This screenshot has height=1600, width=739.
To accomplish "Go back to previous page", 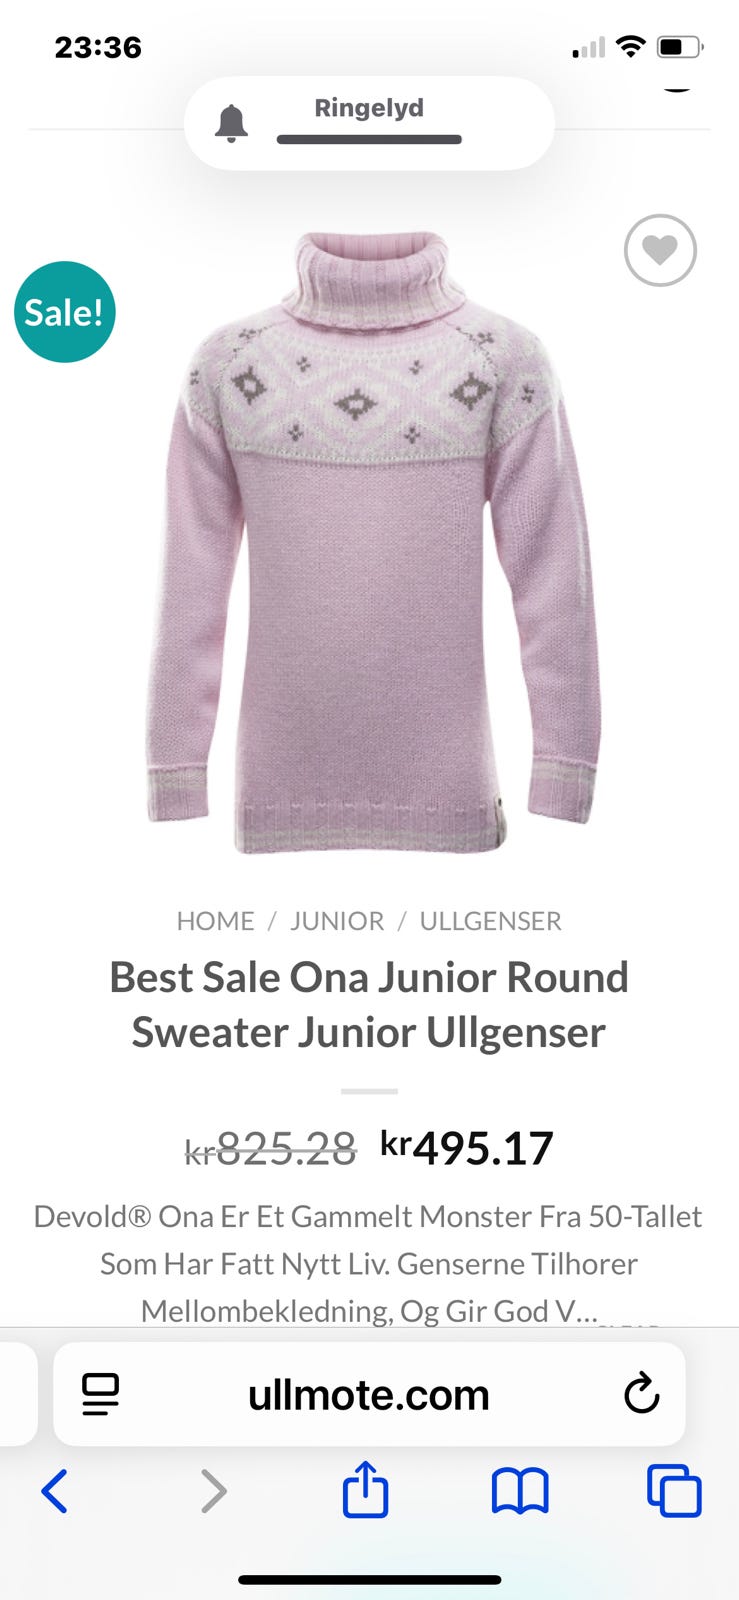I will [x=55, y=1491].
